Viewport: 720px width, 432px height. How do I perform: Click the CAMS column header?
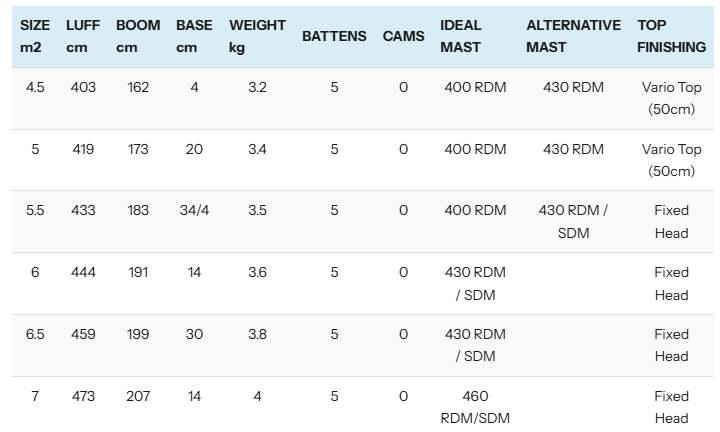click(403, 36)
